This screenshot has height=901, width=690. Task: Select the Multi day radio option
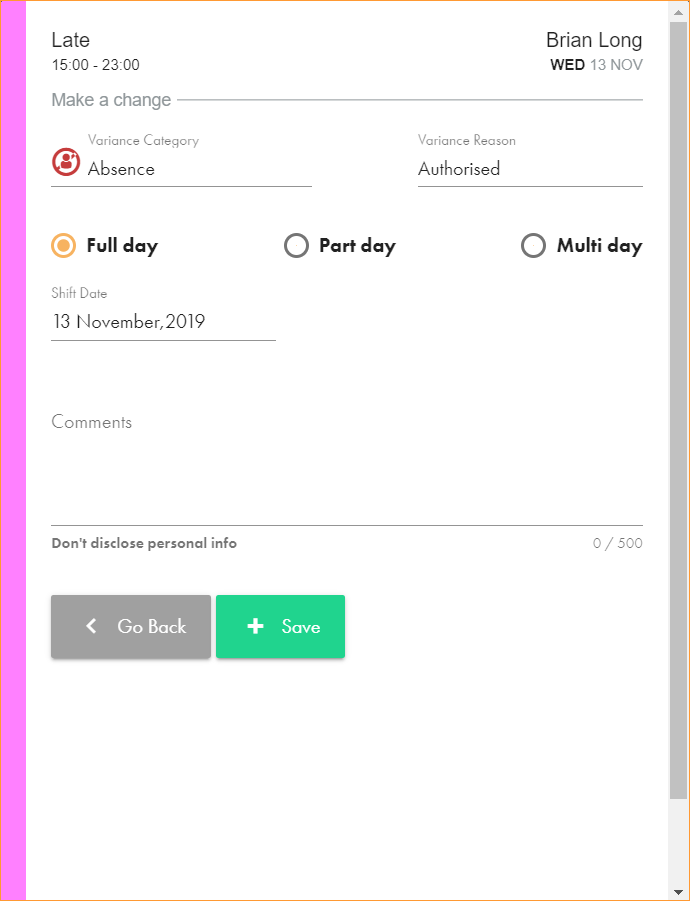click(534, 246)
